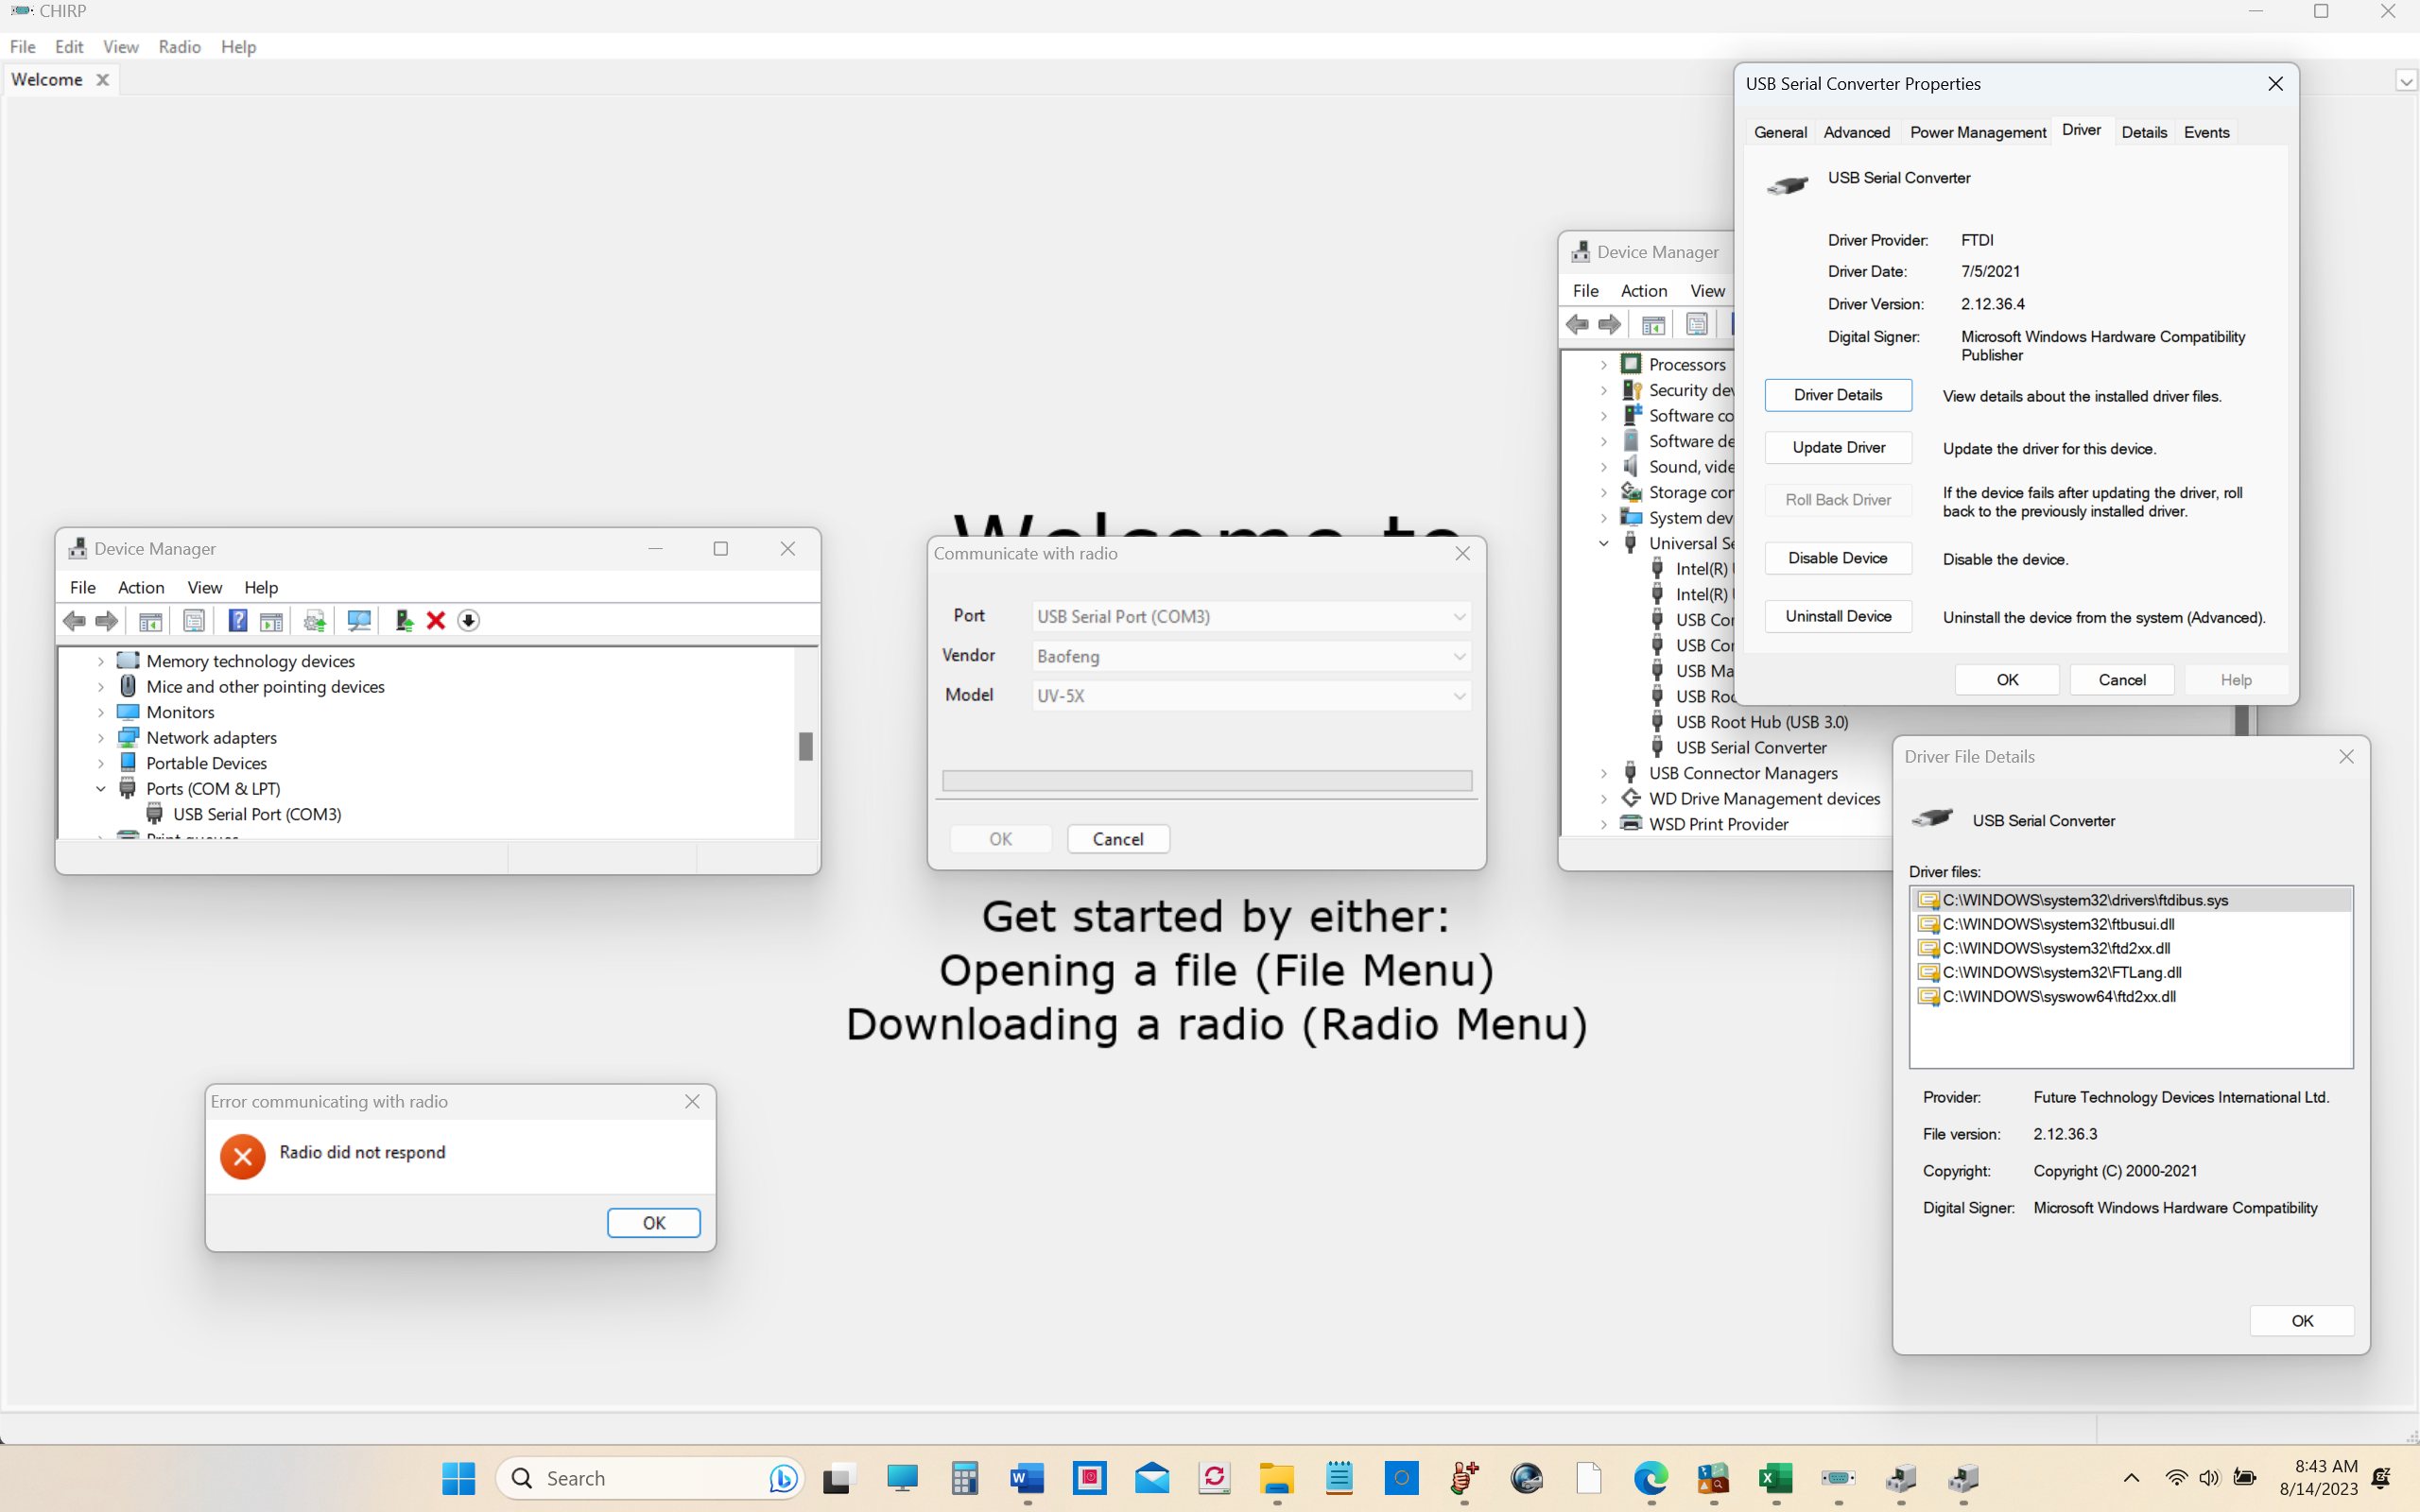Open the Port dropdown showing USB Serial Port (COM3)

(1251, 617)
